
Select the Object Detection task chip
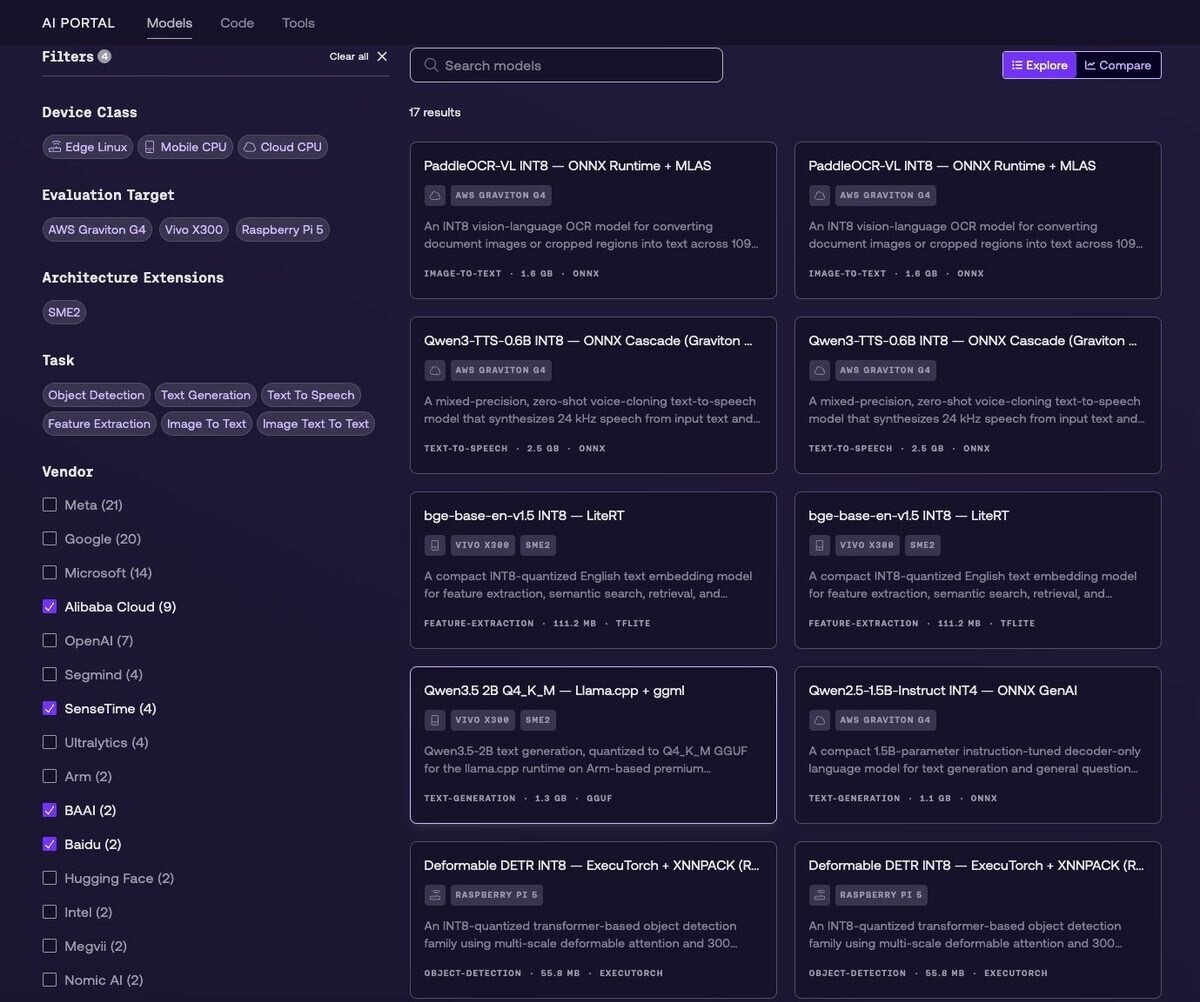(96, 395)
